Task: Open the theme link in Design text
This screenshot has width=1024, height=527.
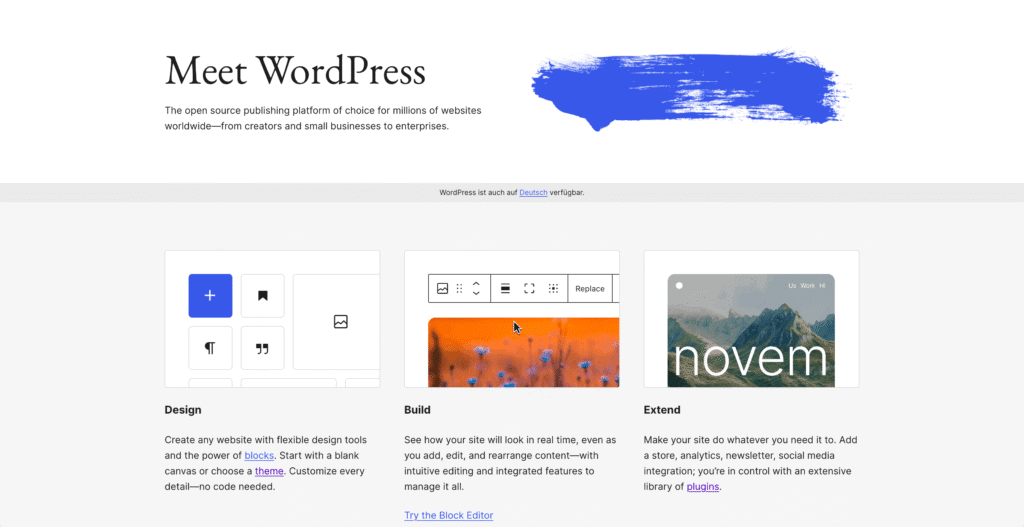Action: pos(269,471)
